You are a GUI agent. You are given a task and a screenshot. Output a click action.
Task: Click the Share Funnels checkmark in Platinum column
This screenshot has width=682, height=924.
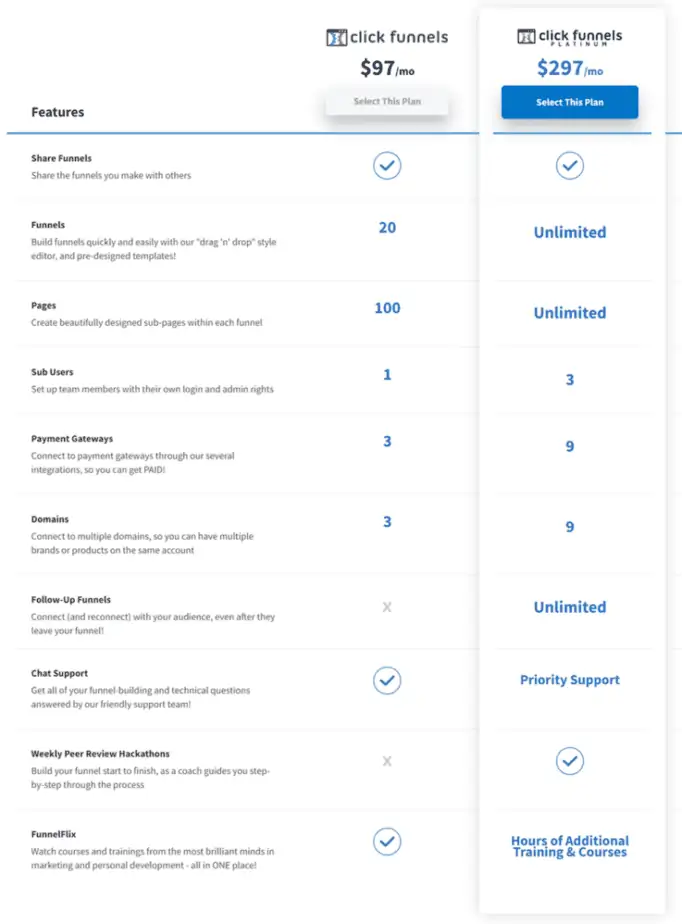569,166
